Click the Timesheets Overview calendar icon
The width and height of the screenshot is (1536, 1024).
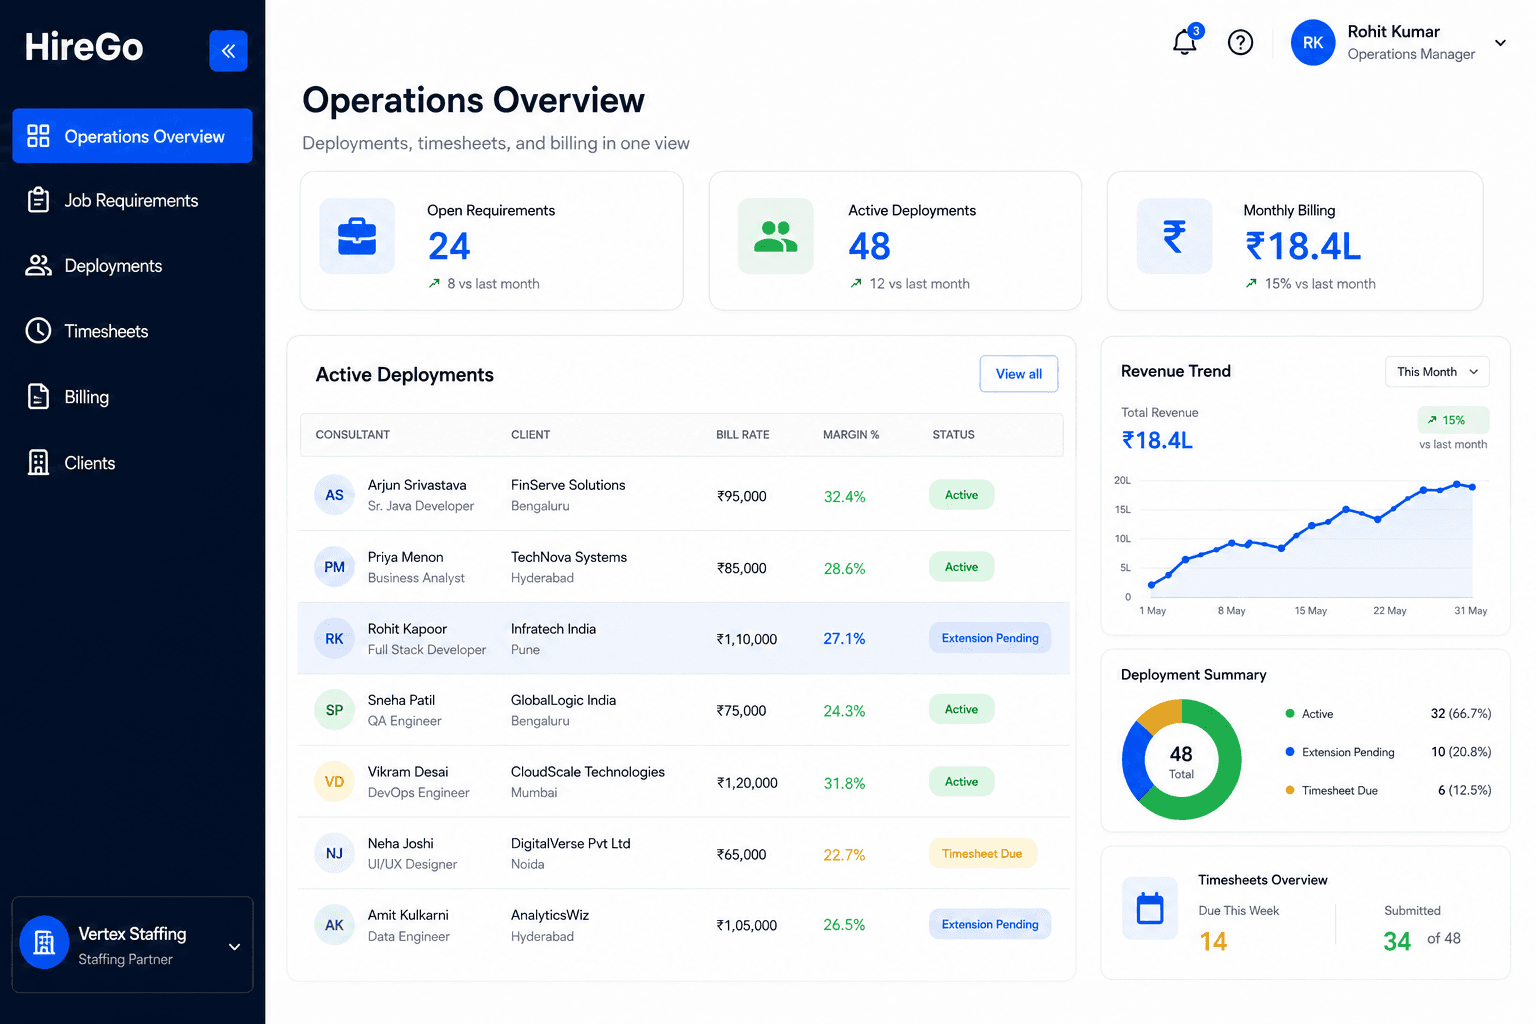point(1150,908)
